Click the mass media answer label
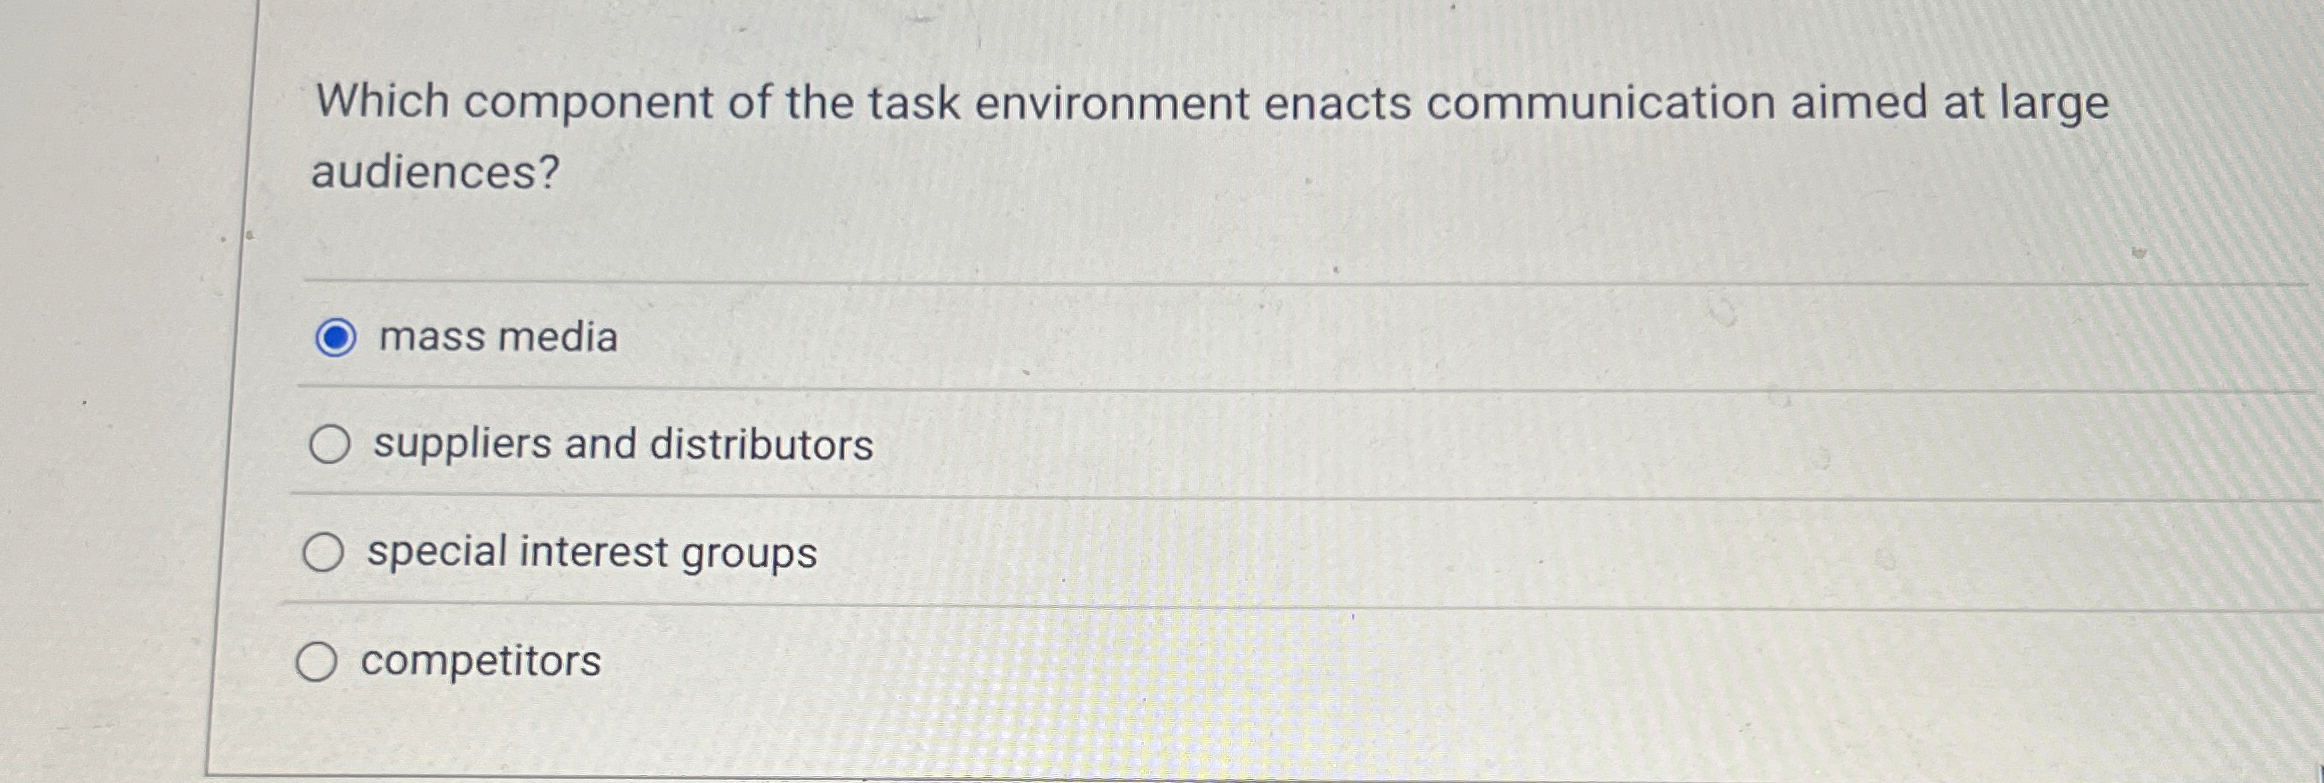2324x783 pixels. (497, 338)
